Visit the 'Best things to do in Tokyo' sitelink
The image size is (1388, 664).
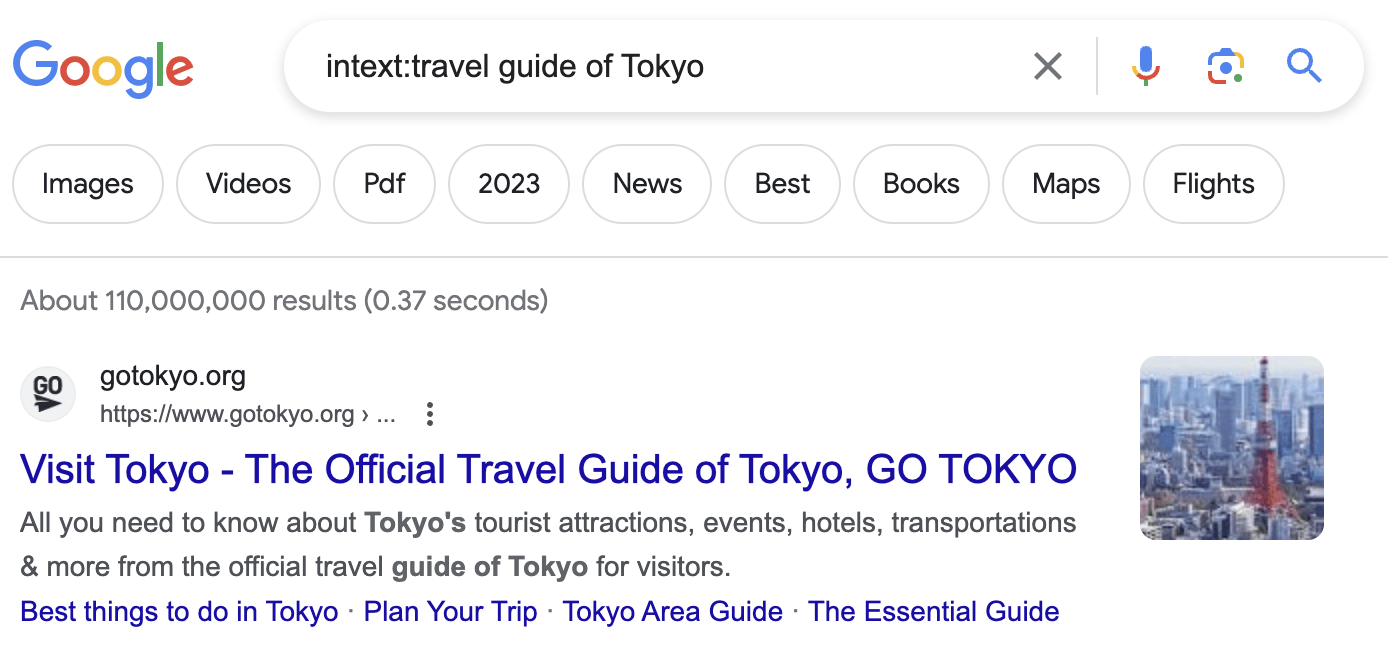pyautogui.click(x=178, y=611)
